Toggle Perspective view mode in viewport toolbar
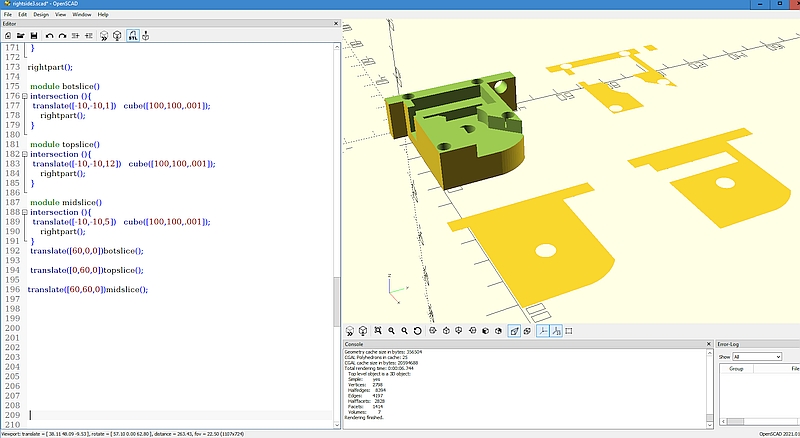The height and width of the screenshot is (438, 800). pos(512,331)
